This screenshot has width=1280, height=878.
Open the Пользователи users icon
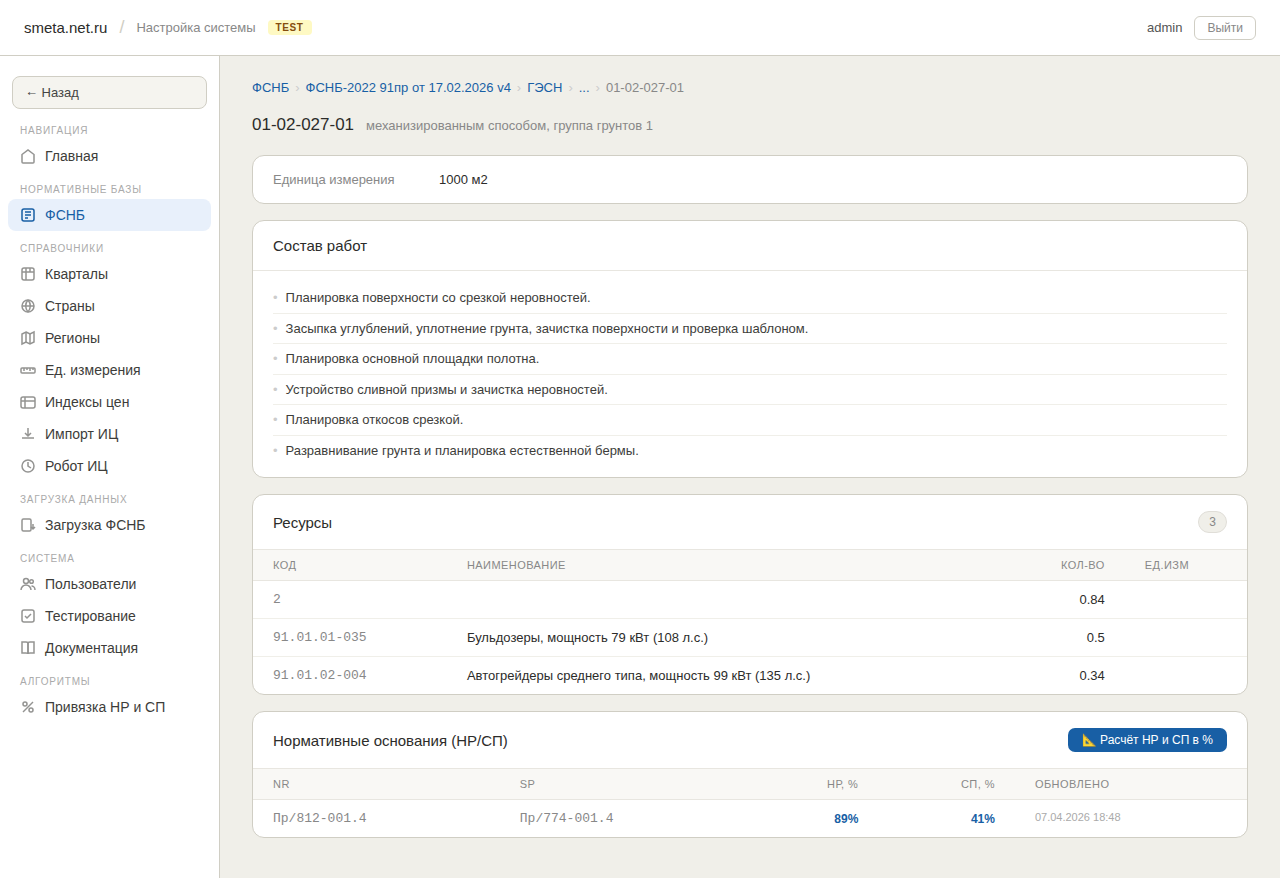pyautogui.click(x=28, y=583)
